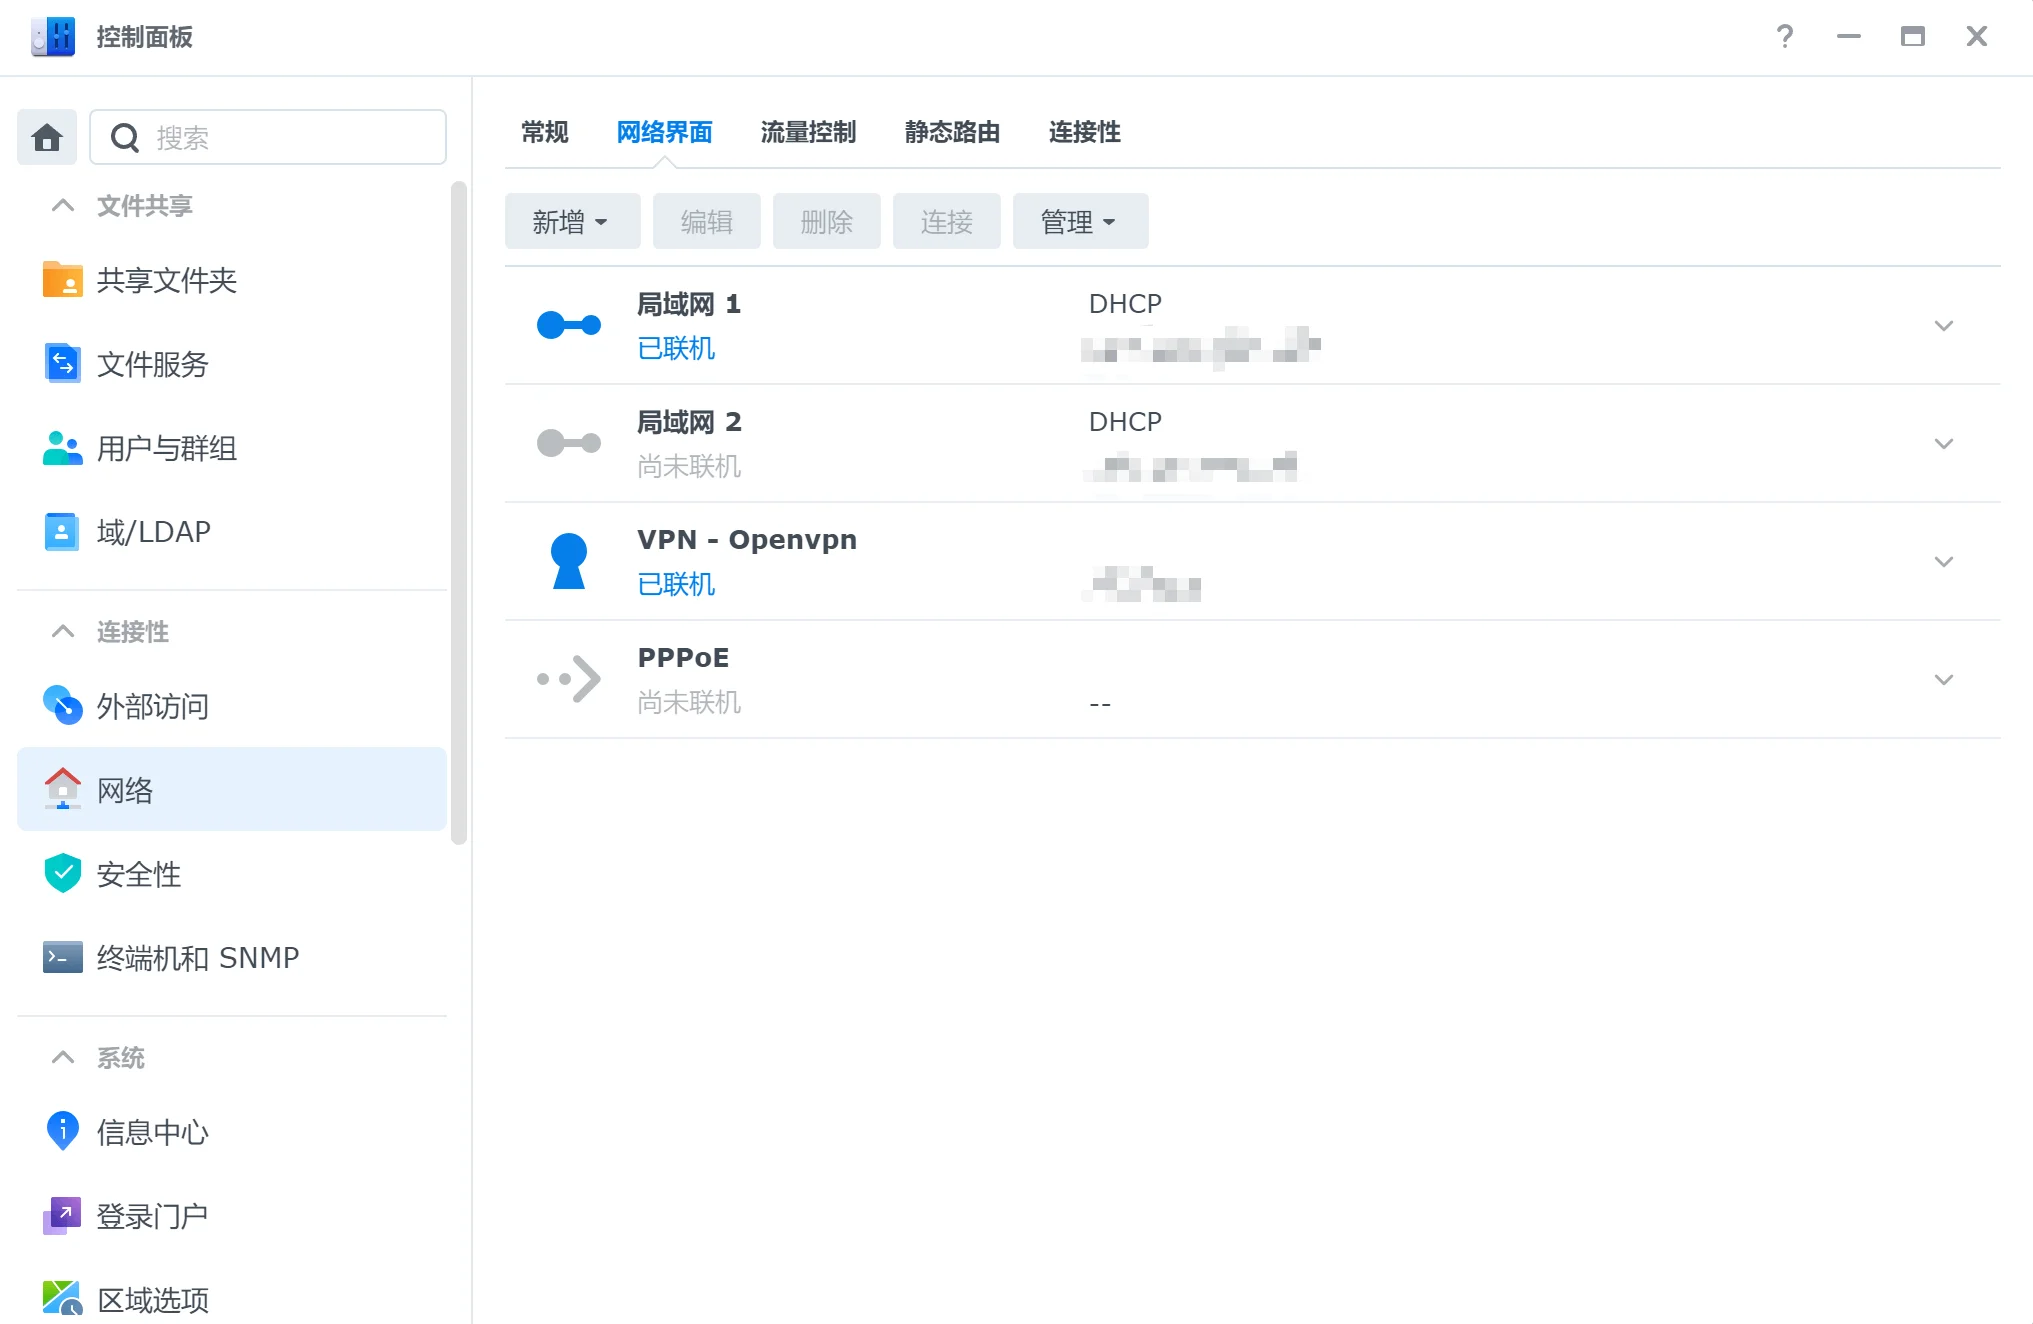Screen dimensions: 2033x1324
Task: Collapse the 文件共享 sidebar group
Action: [x=63, y=206]
